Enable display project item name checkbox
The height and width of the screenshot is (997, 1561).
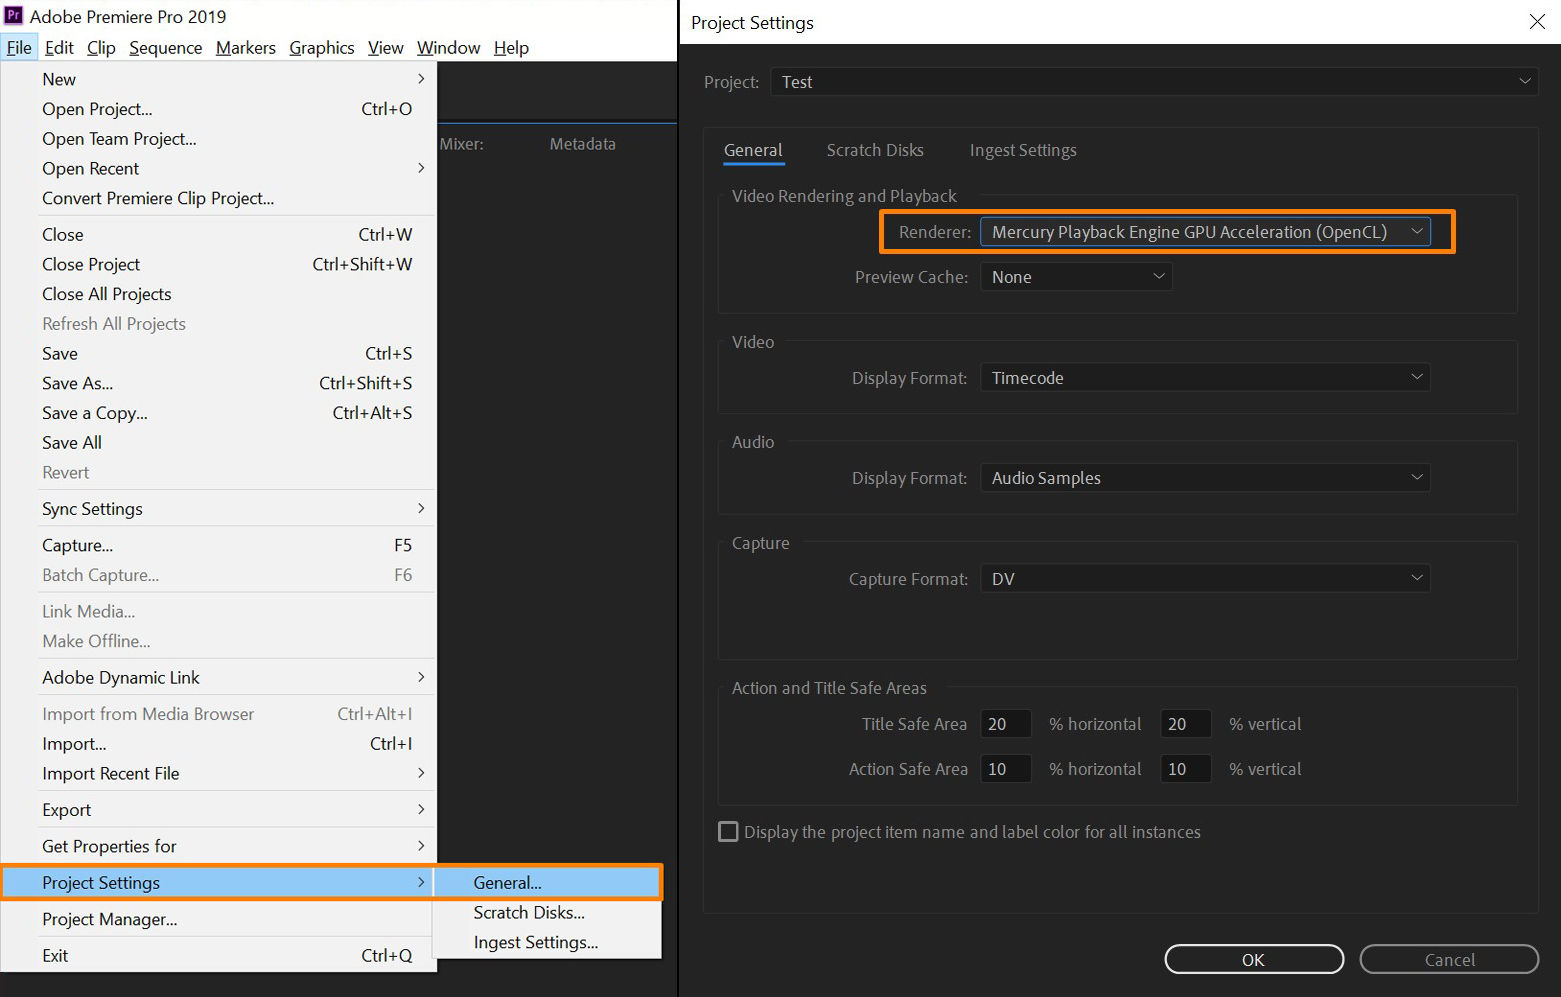[x=728, y=832]
